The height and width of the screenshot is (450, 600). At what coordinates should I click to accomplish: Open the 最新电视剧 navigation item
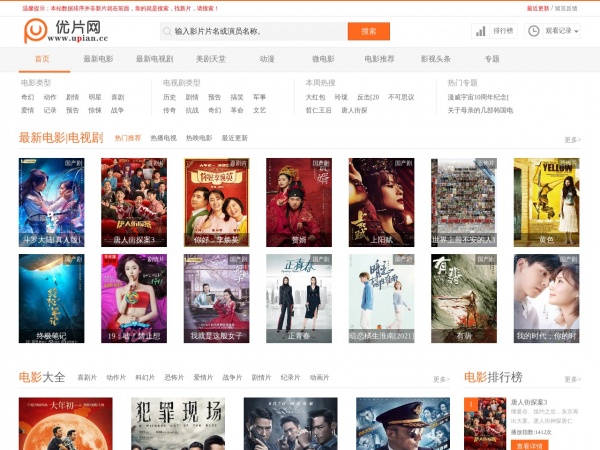tap(155, 59)
